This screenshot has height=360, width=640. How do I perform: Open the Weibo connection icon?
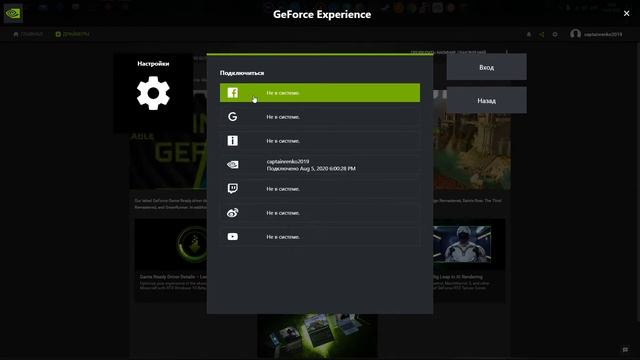[233, 213]
